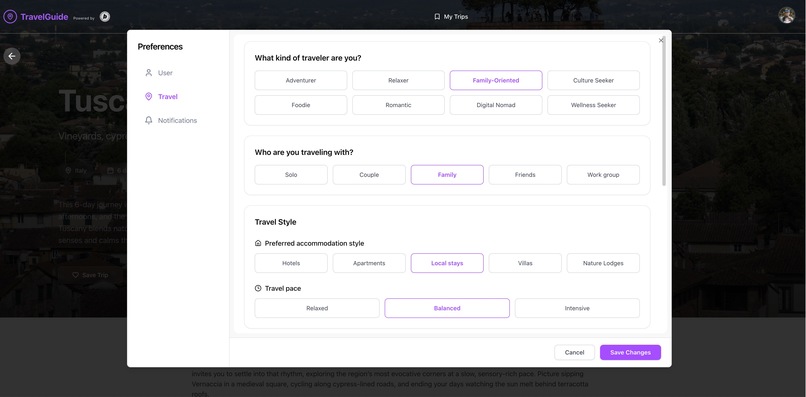Click the bell icon beside Notifications
This screenshot has height=397, width=806.
149,120
